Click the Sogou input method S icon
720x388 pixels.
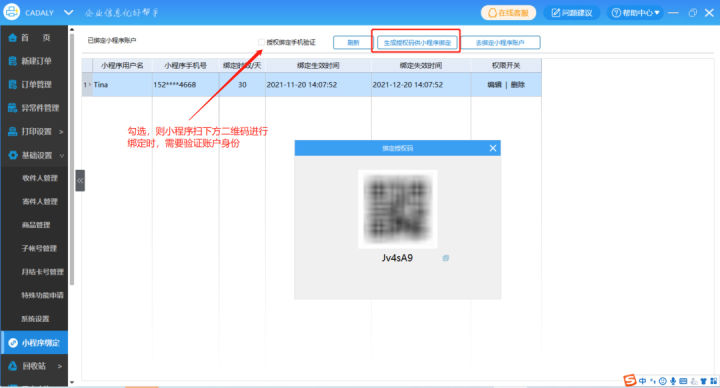point(630,380)
